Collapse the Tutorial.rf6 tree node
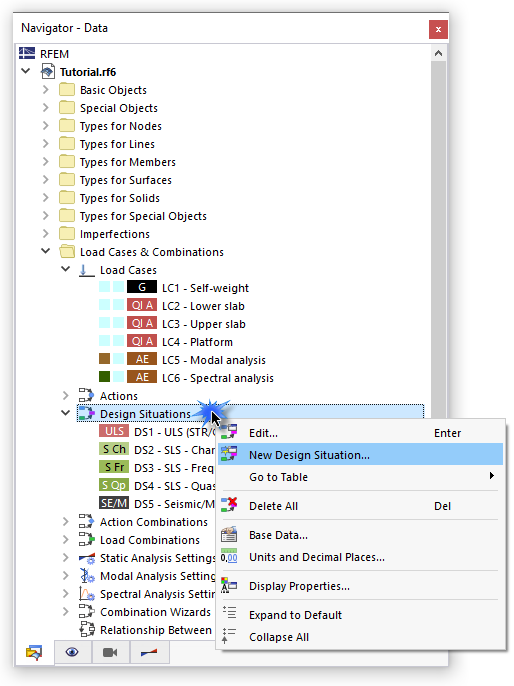514x686 pixels. (x=26, y=71)
